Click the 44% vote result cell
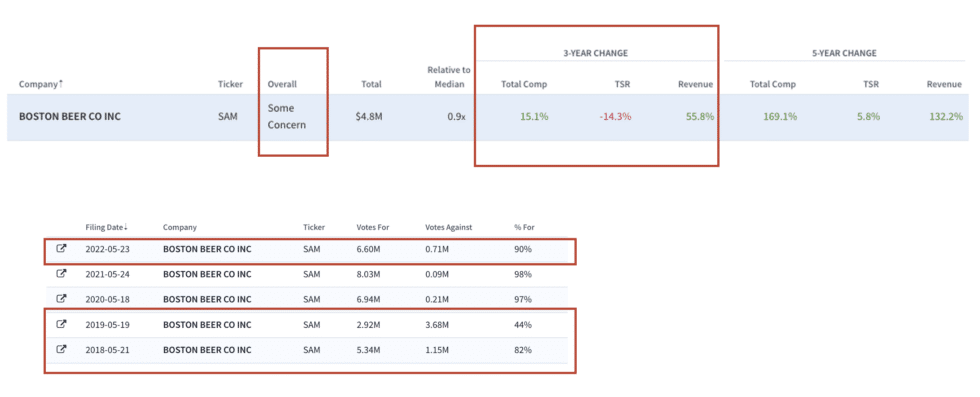980x397 pixels. coord(522,324)
